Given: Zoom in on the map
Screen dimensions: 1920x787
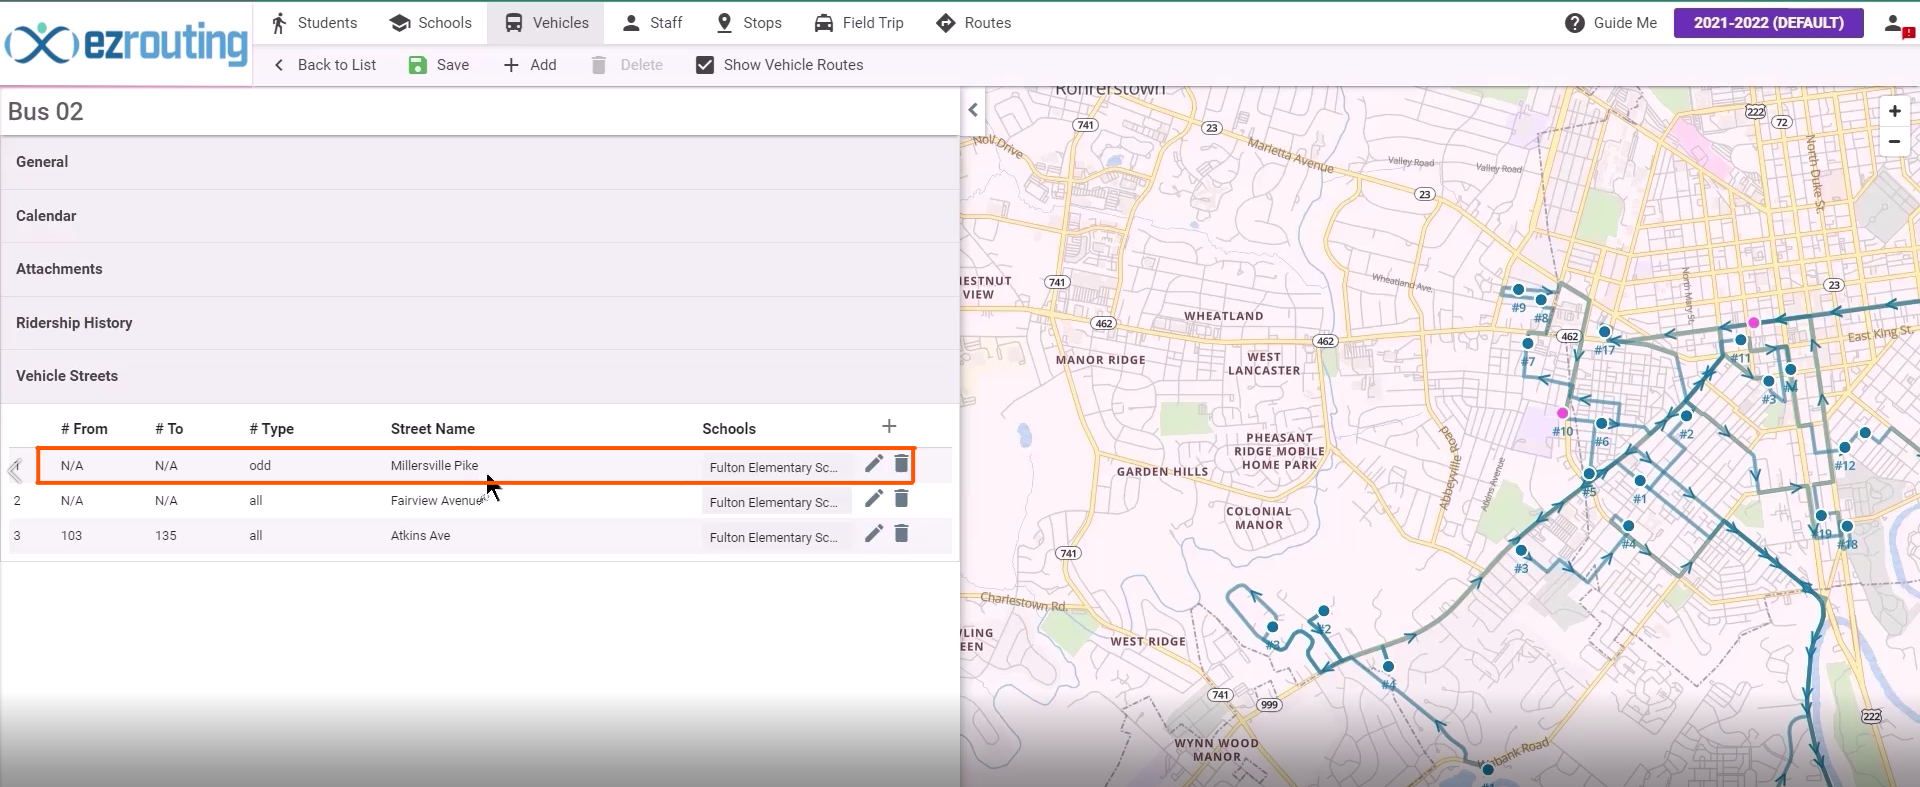Looking at the screenshot, I should (x=1894, y=111).
